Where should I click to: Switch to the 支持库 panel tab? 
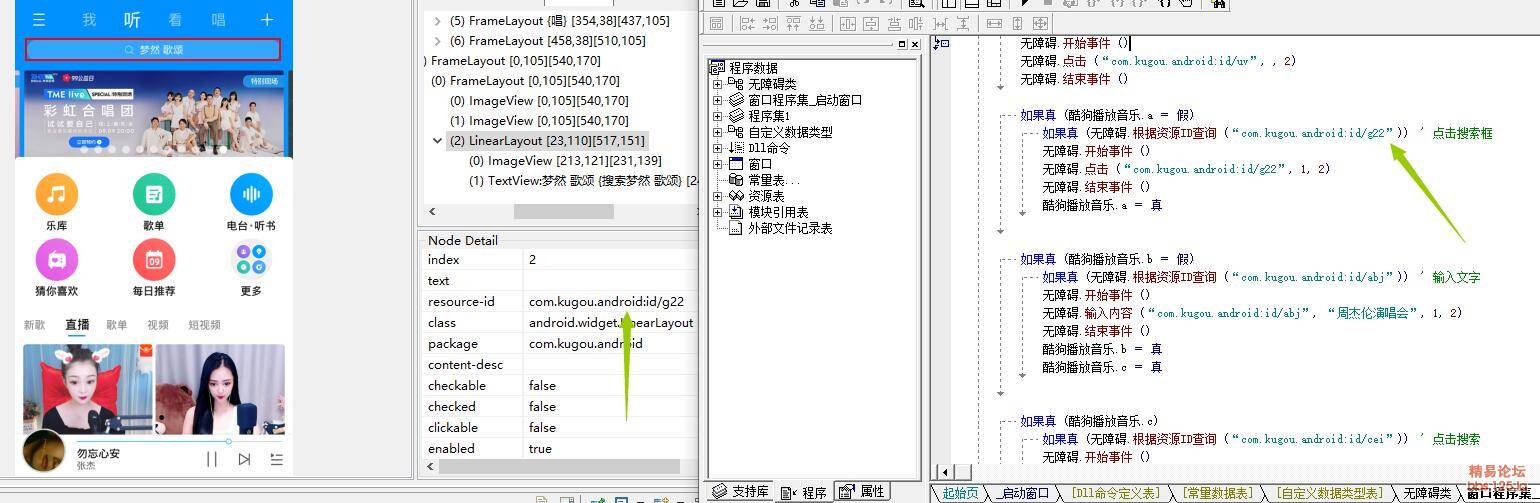click(x=740, y=492)
